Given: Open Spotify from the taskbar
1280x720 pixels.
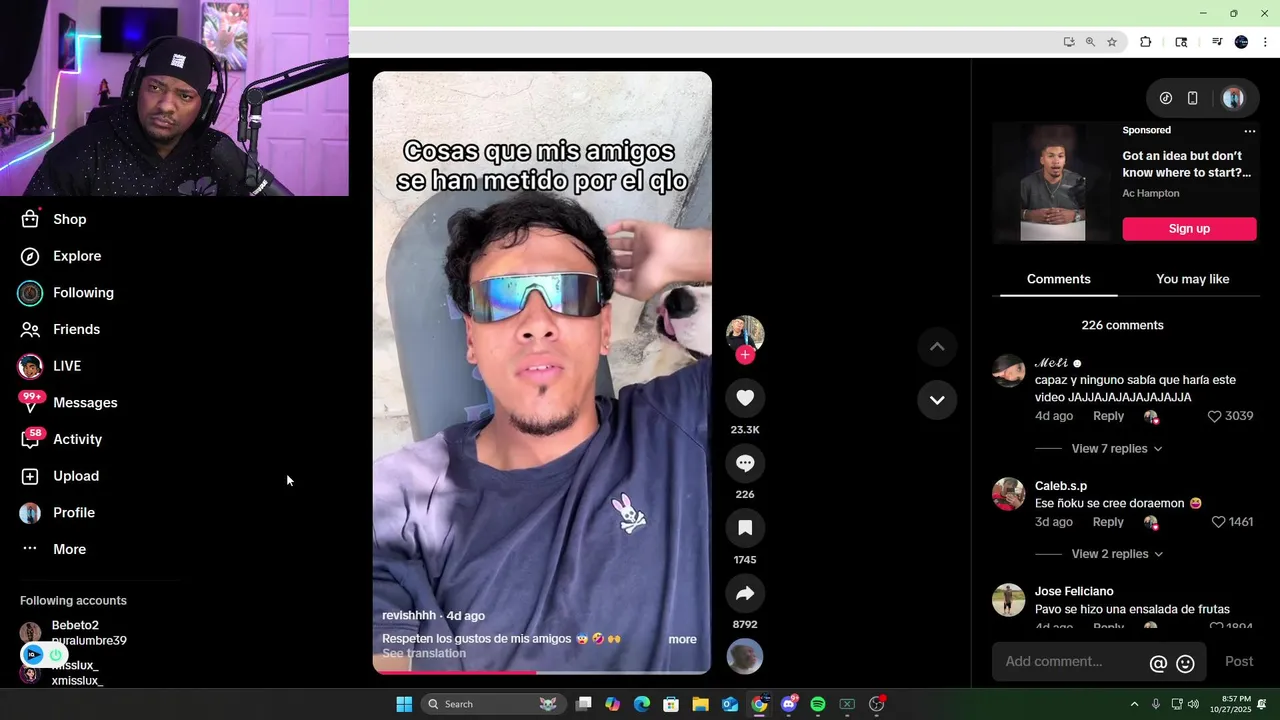Looking at the screenshot, I should (818, 704).
